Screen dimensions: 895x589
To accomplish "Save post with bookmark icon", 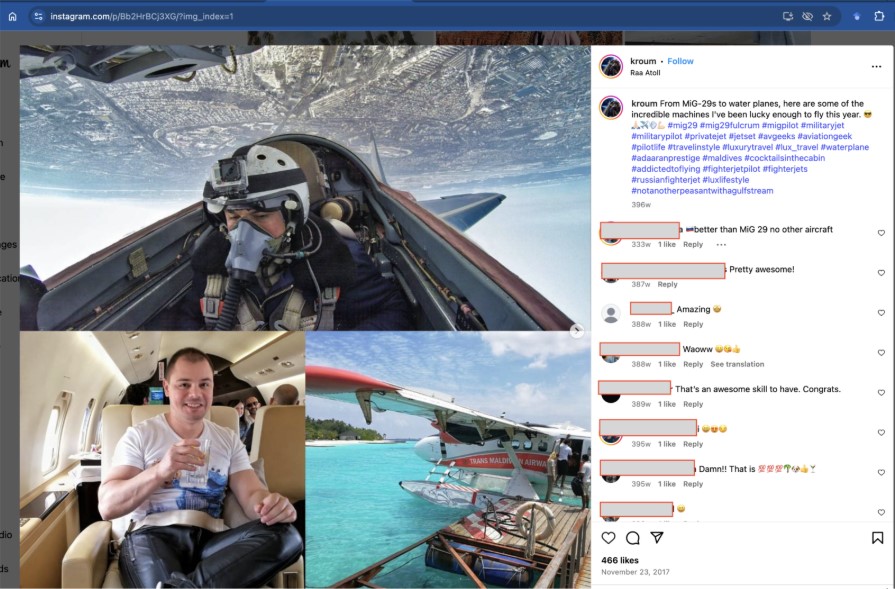I will coord(877,538).
